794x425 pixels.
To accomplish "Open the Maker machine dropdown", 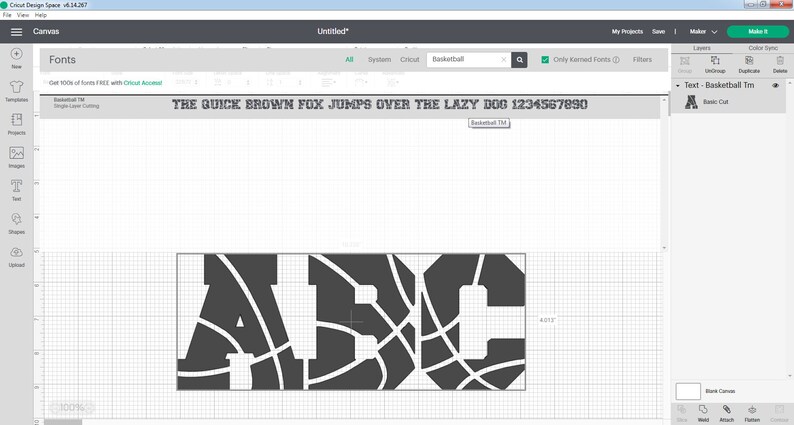I will [703, 31].
